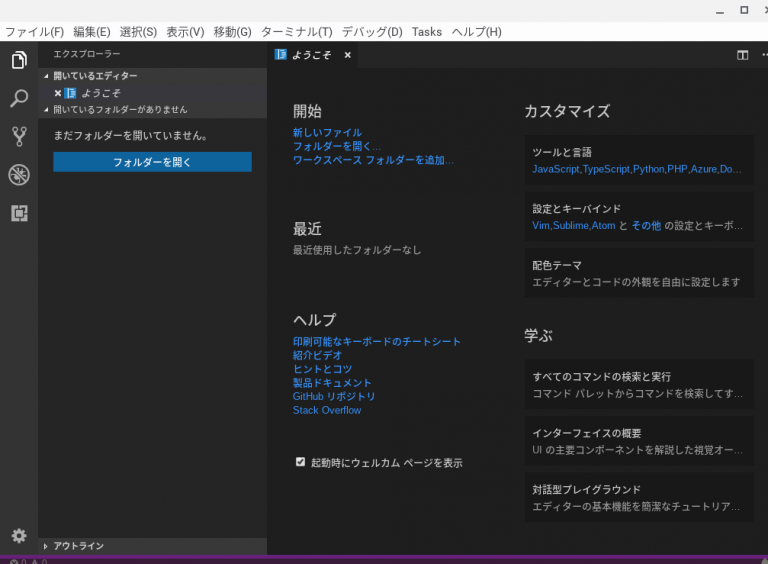The image size is (768, 564).
Task: Click the その他 link
Action: tap(647, 225)
